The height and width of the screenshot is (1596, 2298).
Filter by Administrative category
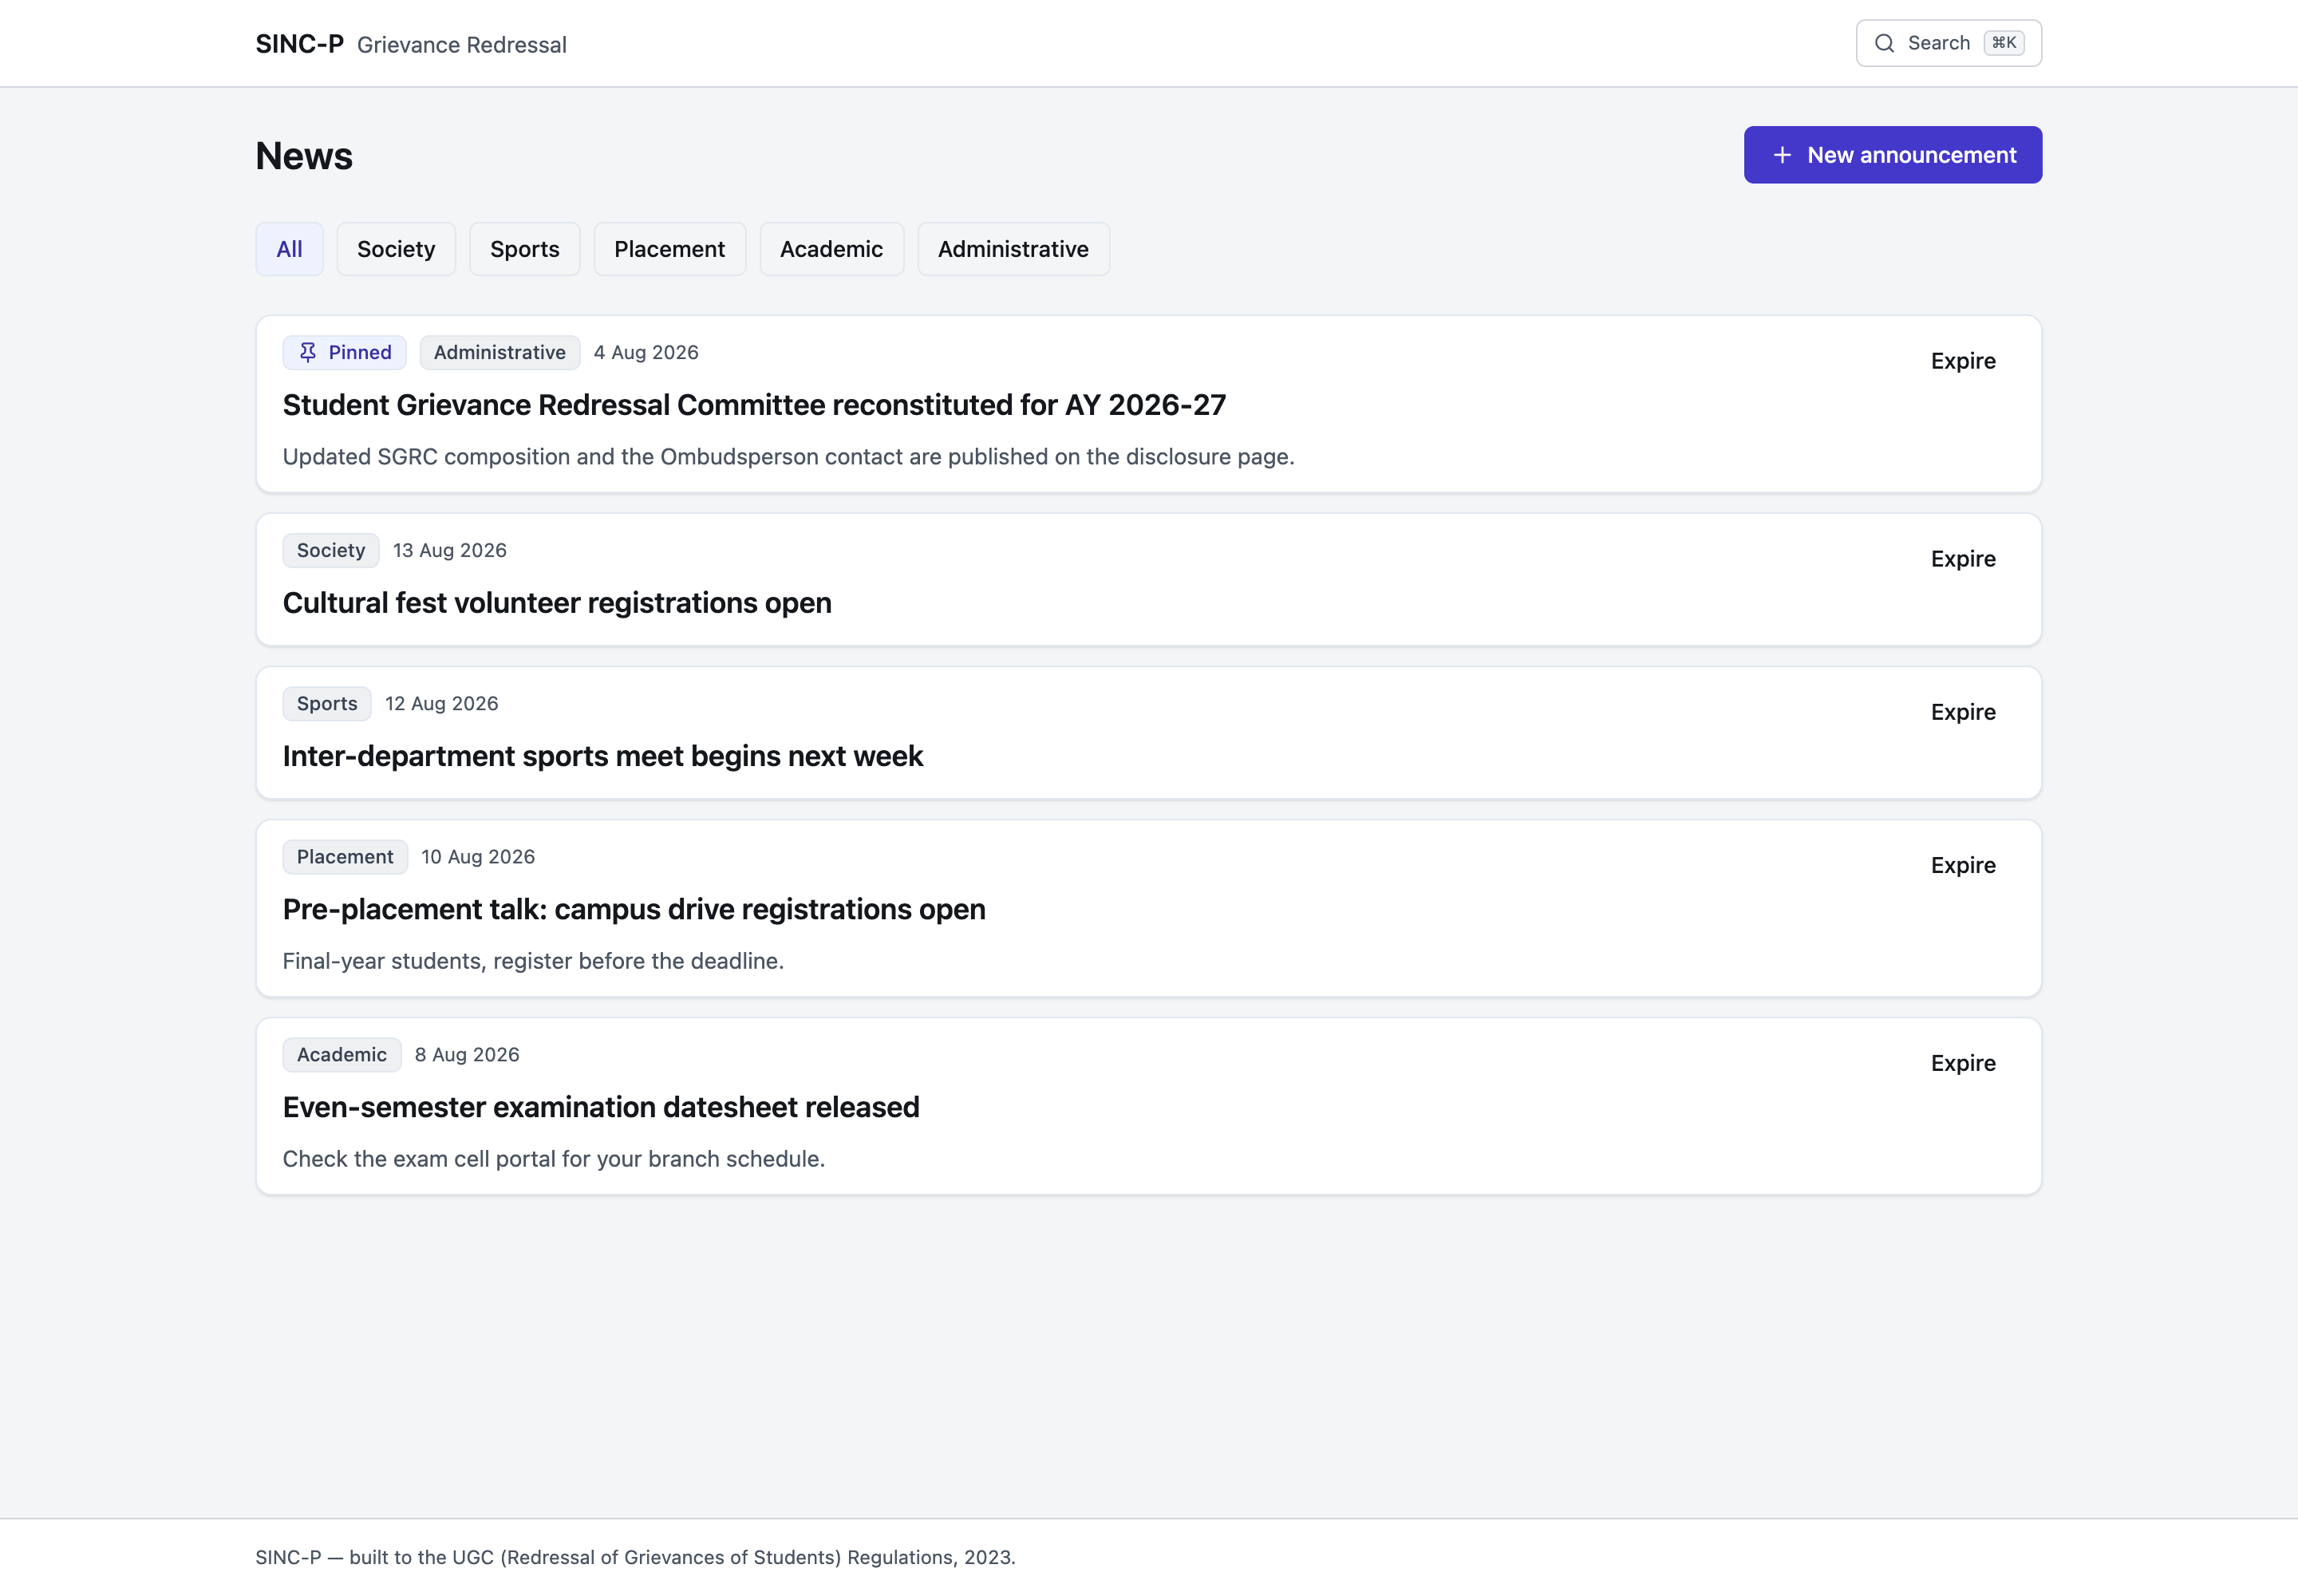[1013, 249]
